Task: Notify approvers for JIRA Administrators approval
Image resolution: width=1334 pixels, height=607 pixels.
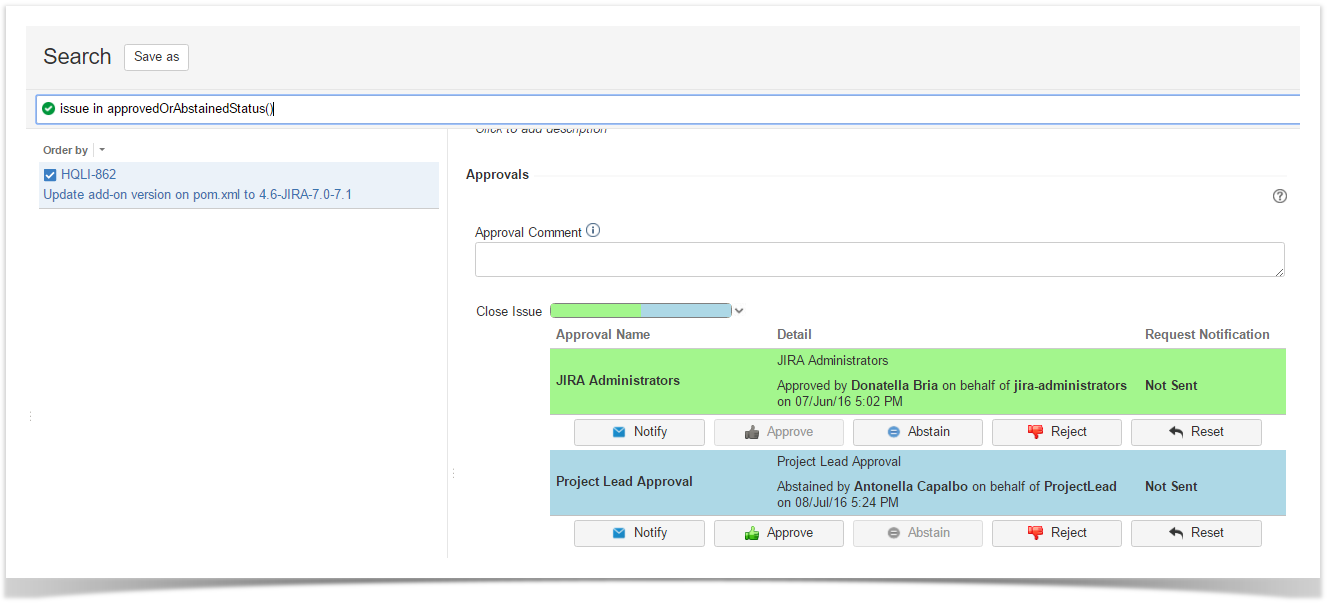Action: [639, 432]
